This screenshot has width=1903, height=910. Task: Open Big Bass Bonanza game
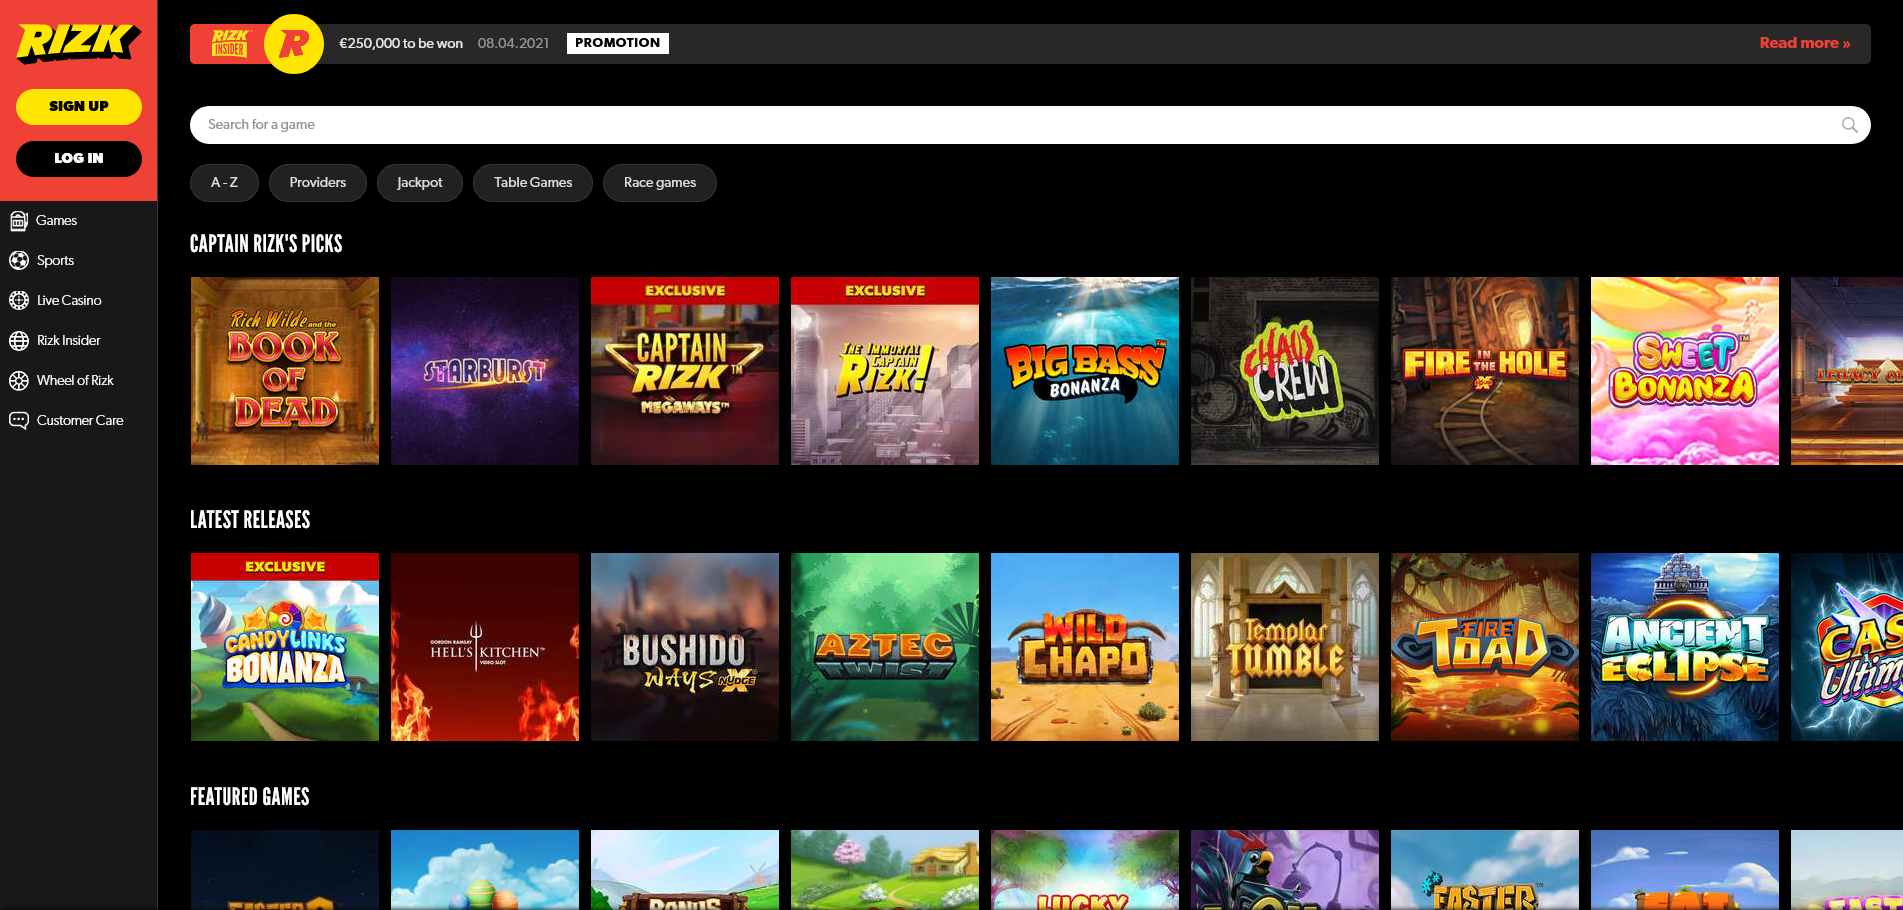point(1085,371)
